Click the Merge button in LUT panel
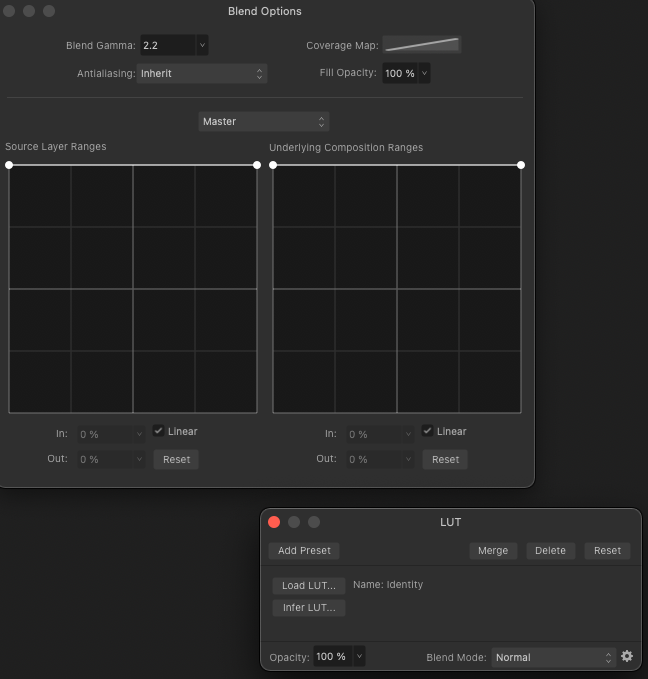648x679 pixels. click(492, 550)
